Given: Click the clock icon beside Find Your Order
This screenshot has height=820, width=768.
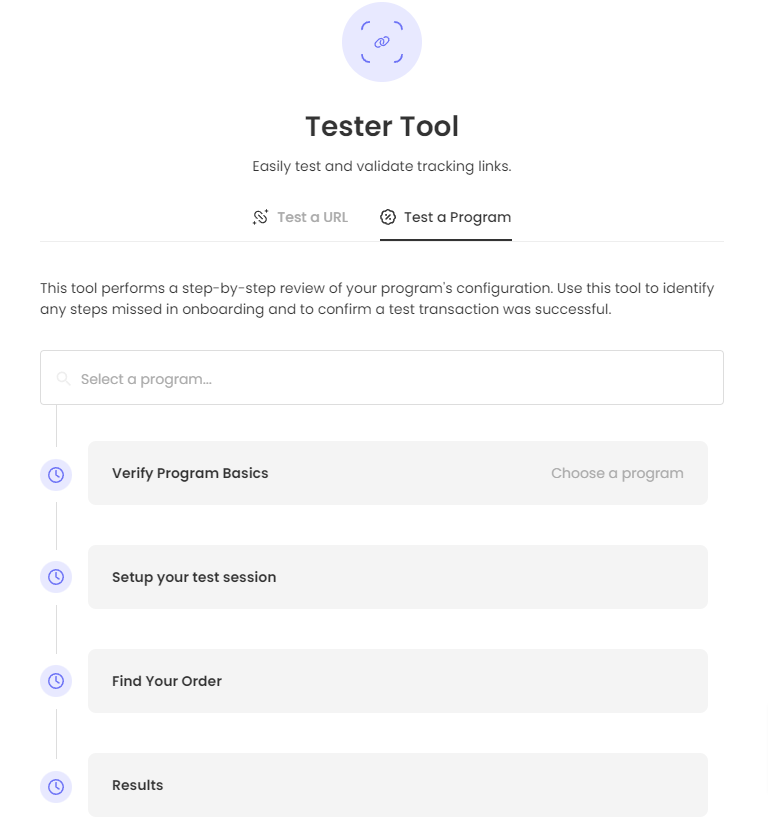Looking at the screenshot, I should tap(56, 681).
